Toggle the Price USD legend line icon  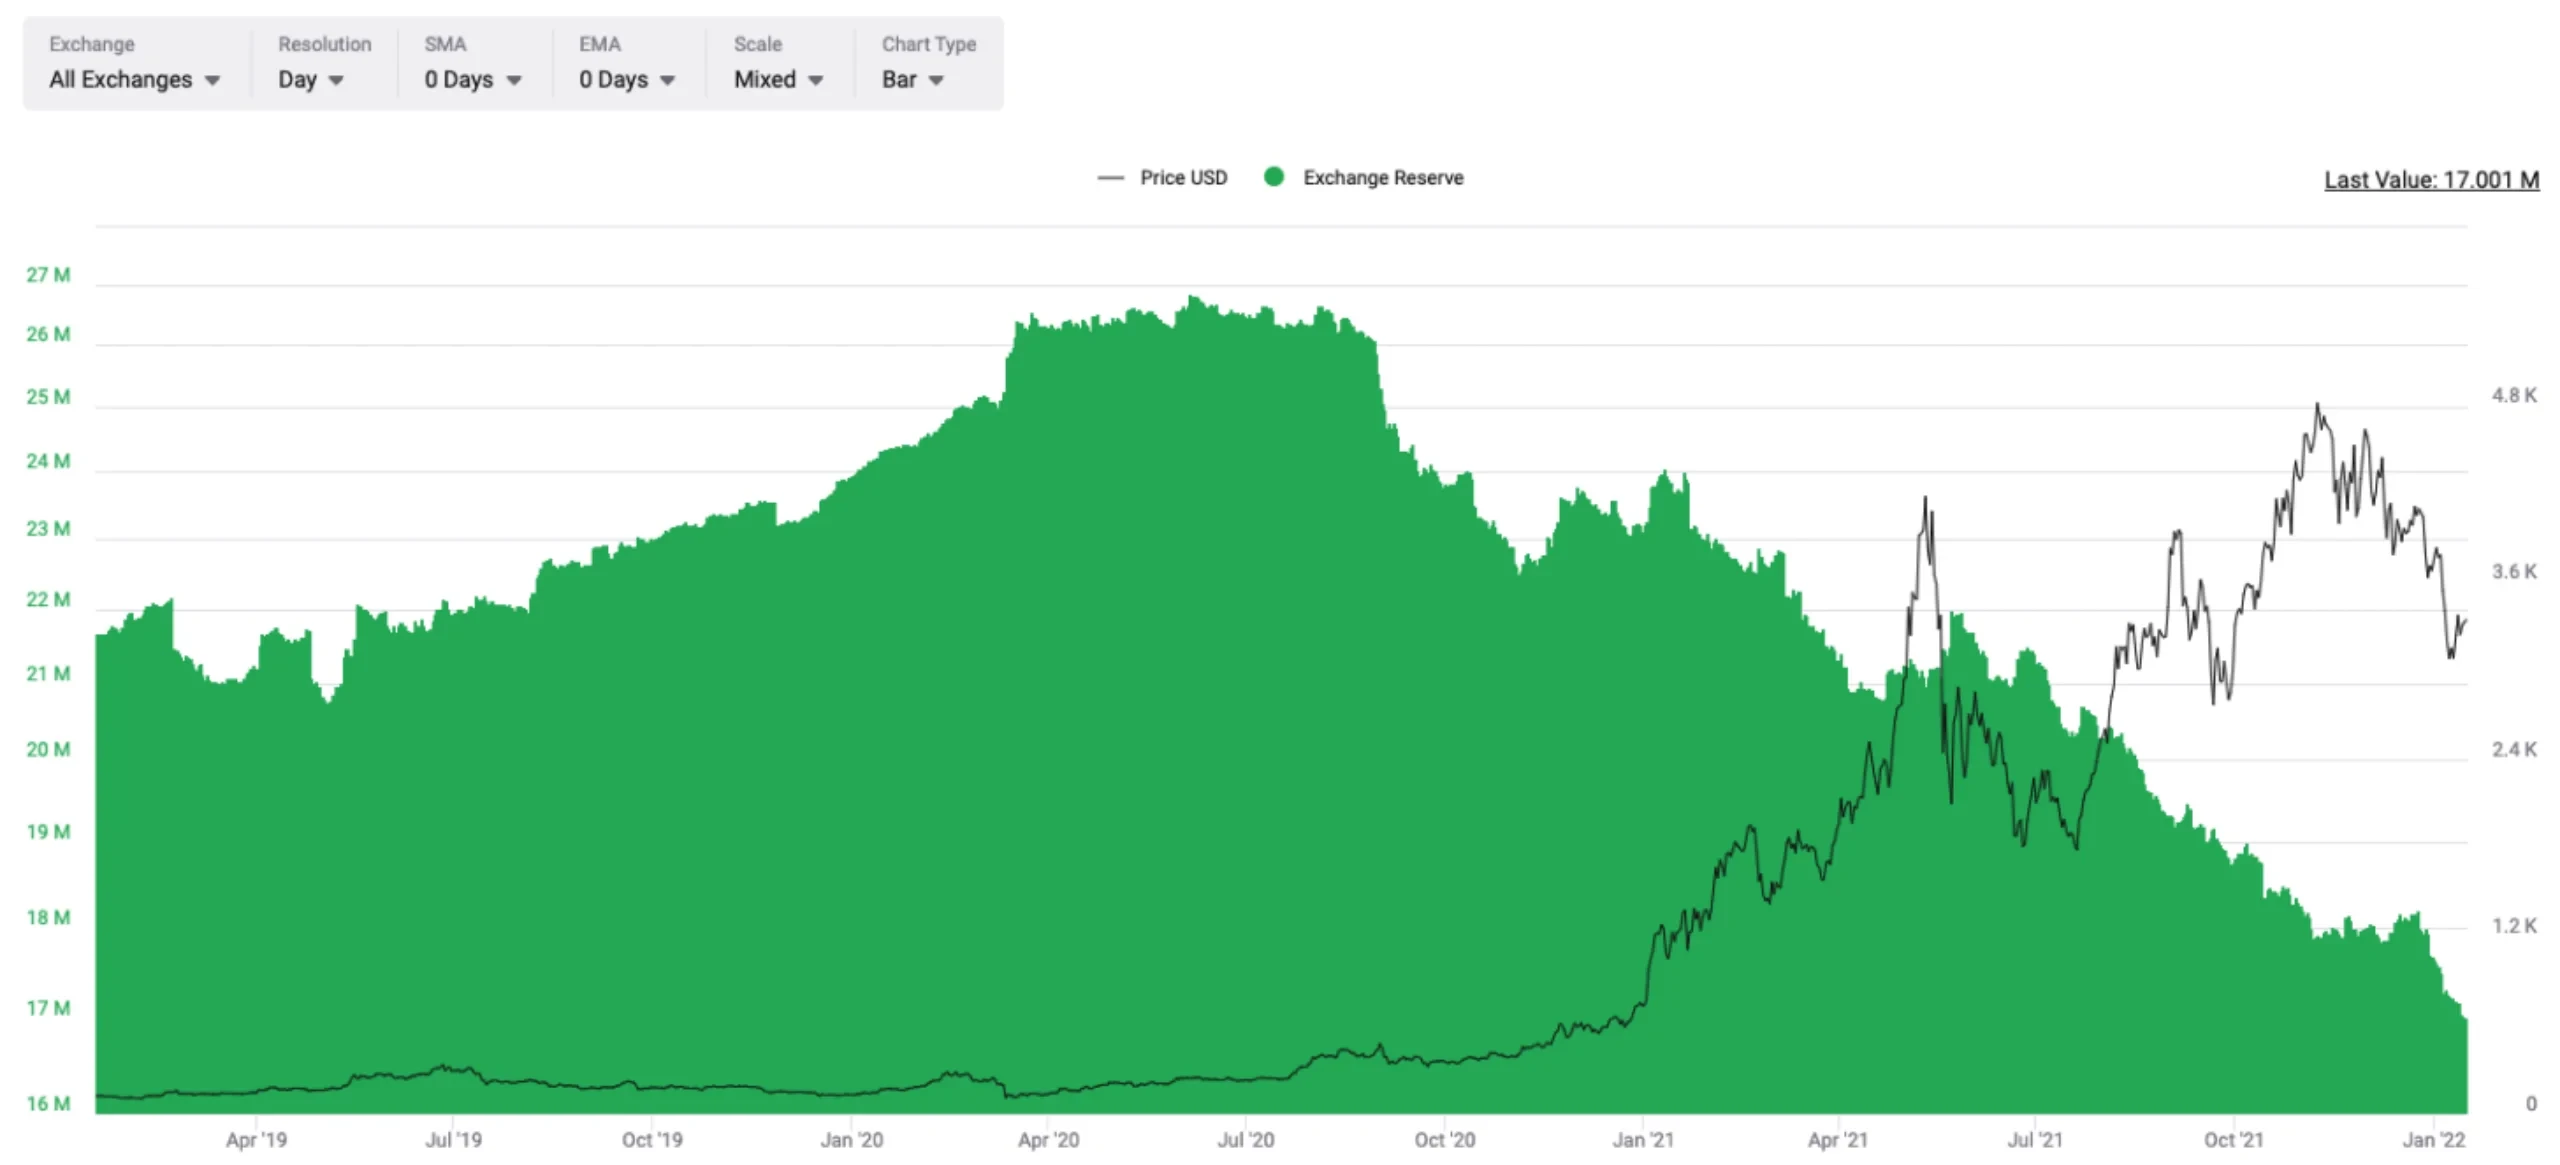click(1110, 178)
